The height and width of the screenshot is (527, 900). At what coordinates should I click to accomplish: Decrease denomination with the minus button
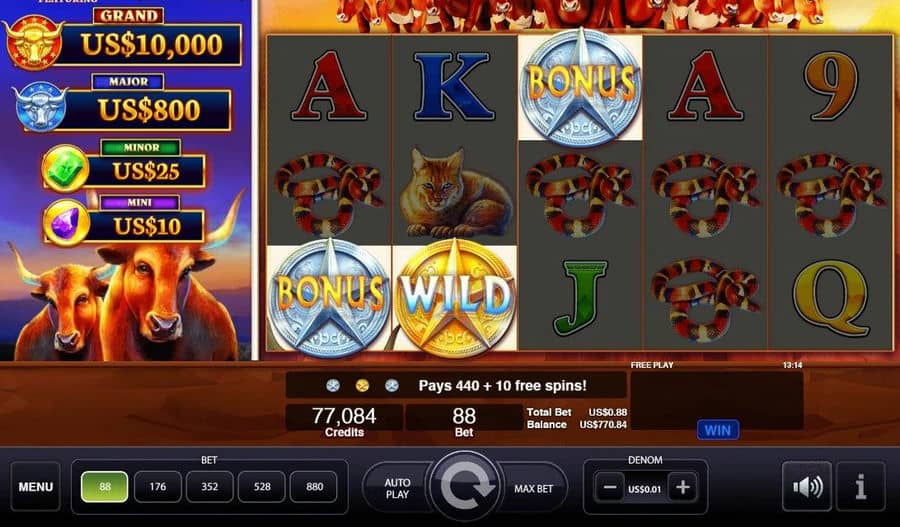tap(610, 488)
